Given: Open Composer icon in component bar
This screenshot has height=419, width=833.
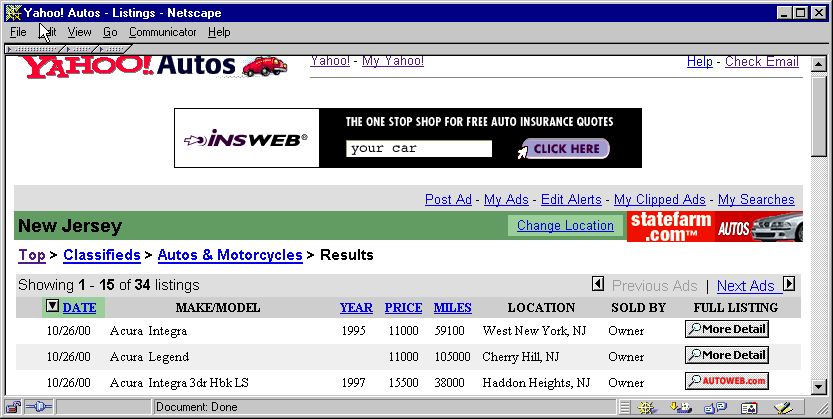Looking at the screenshot, I should pyautogui.click(x=783, y=408).
